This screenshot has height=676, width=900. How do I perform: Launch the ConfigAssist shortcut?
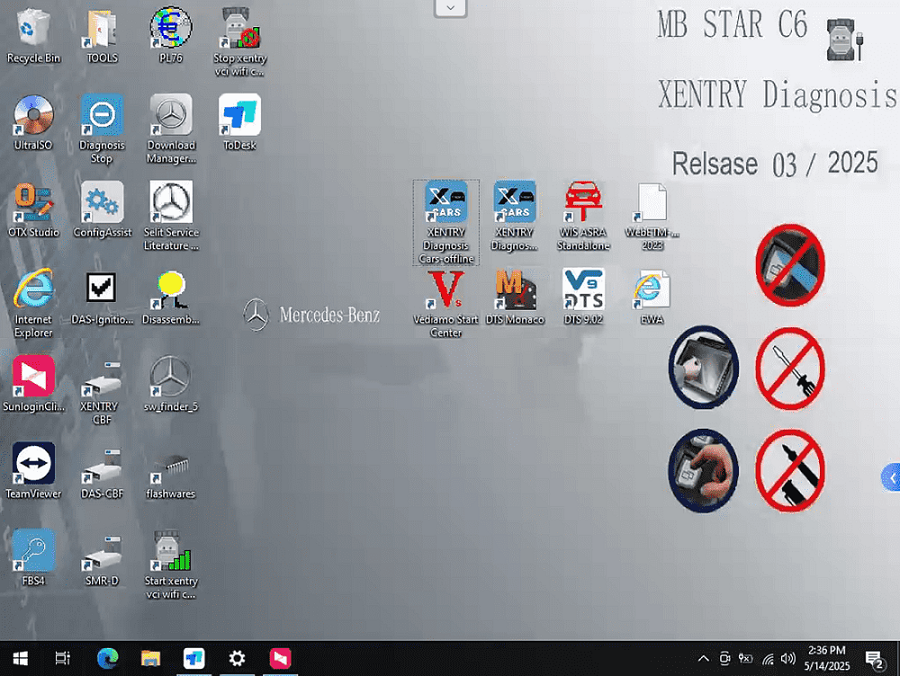(102, 210)
